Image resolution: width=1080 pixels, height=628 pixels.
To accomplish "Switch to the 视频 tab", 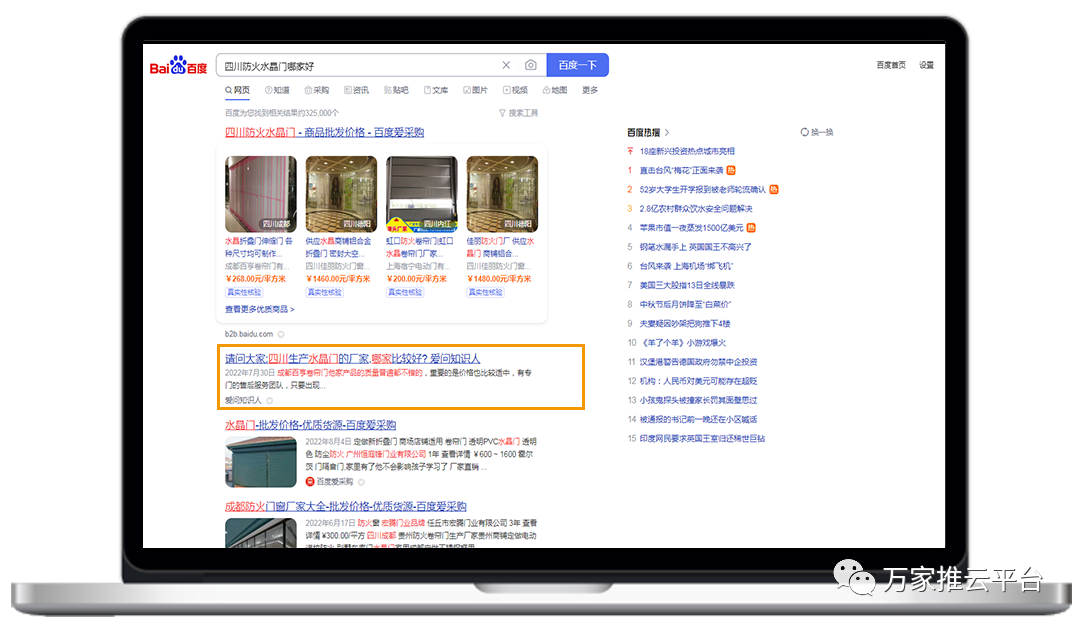I will pos(515,90).
